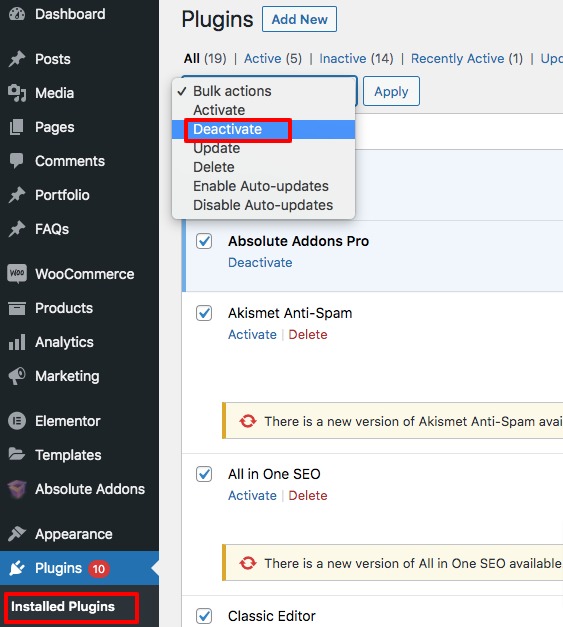The height and width of the screenshot is (627, 563).
Task: Click the Posts pushpin icon
Action: (17, 59)
